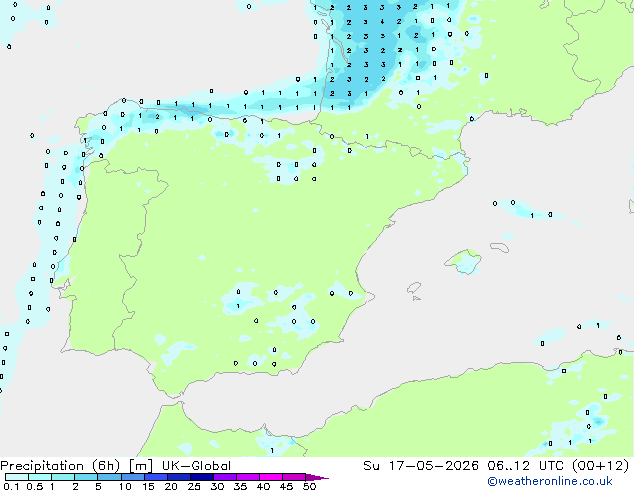Click the '35' legend scale value
This screenshot has width=634, height=490.
(x=241, y=486)
